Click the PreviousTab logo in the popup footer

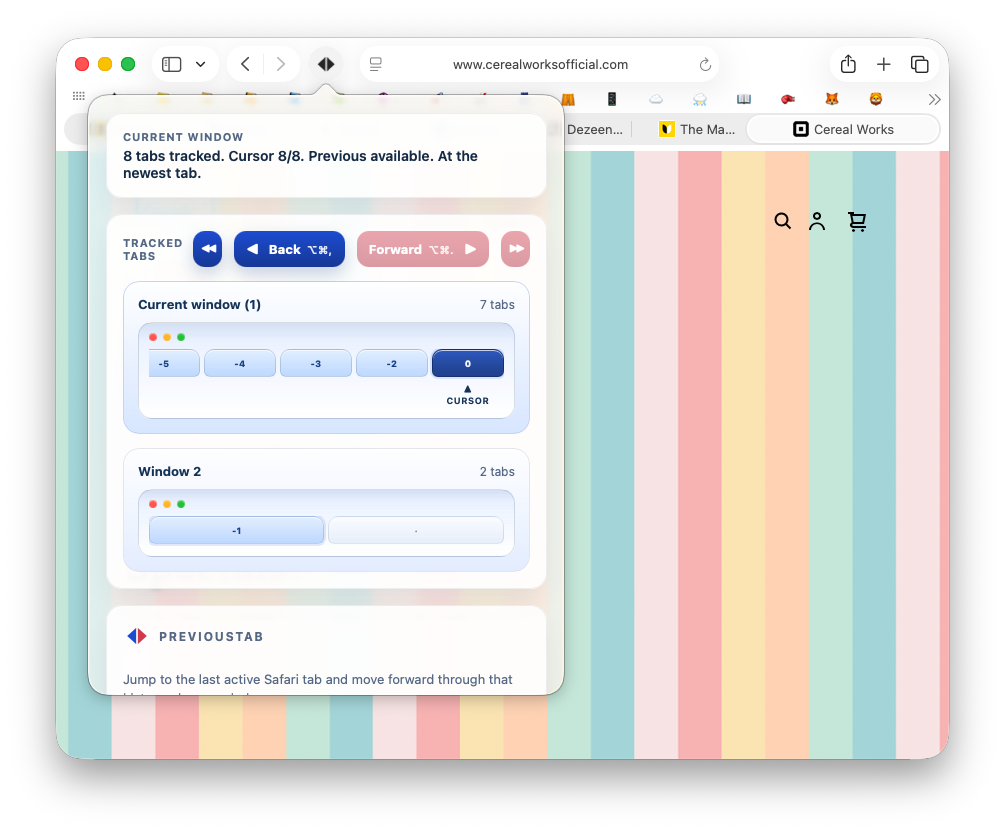pos(136,636)
